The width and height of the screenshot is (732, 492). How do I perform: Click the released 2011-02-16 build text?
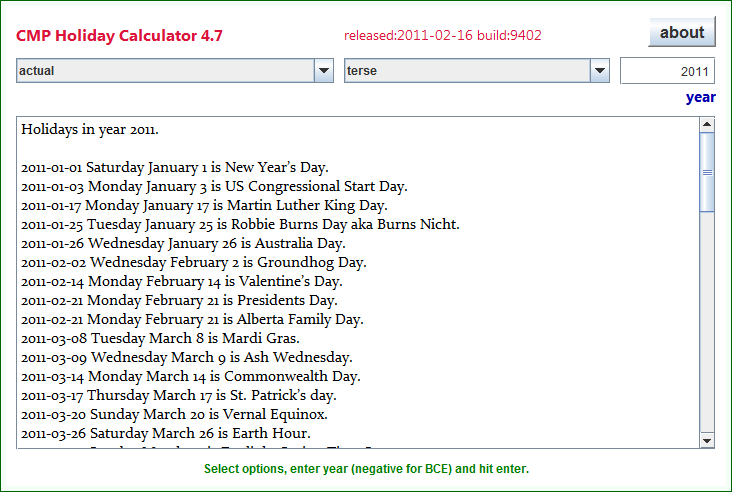pos(442,36)
